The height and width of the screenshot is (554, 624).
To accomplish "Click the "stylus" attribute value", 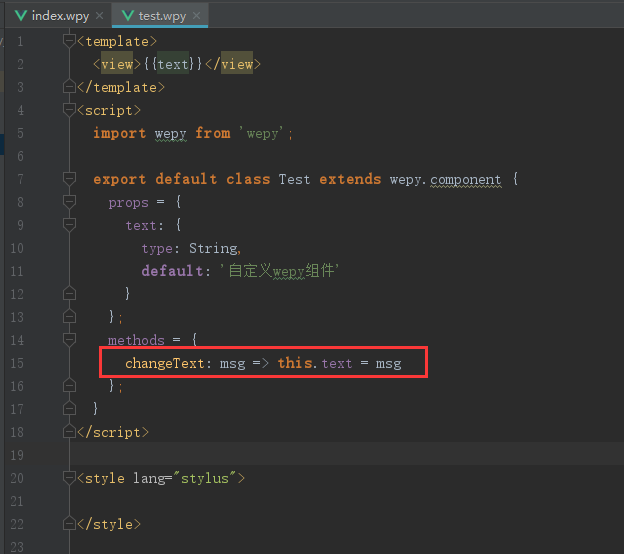I will (205, 478).
